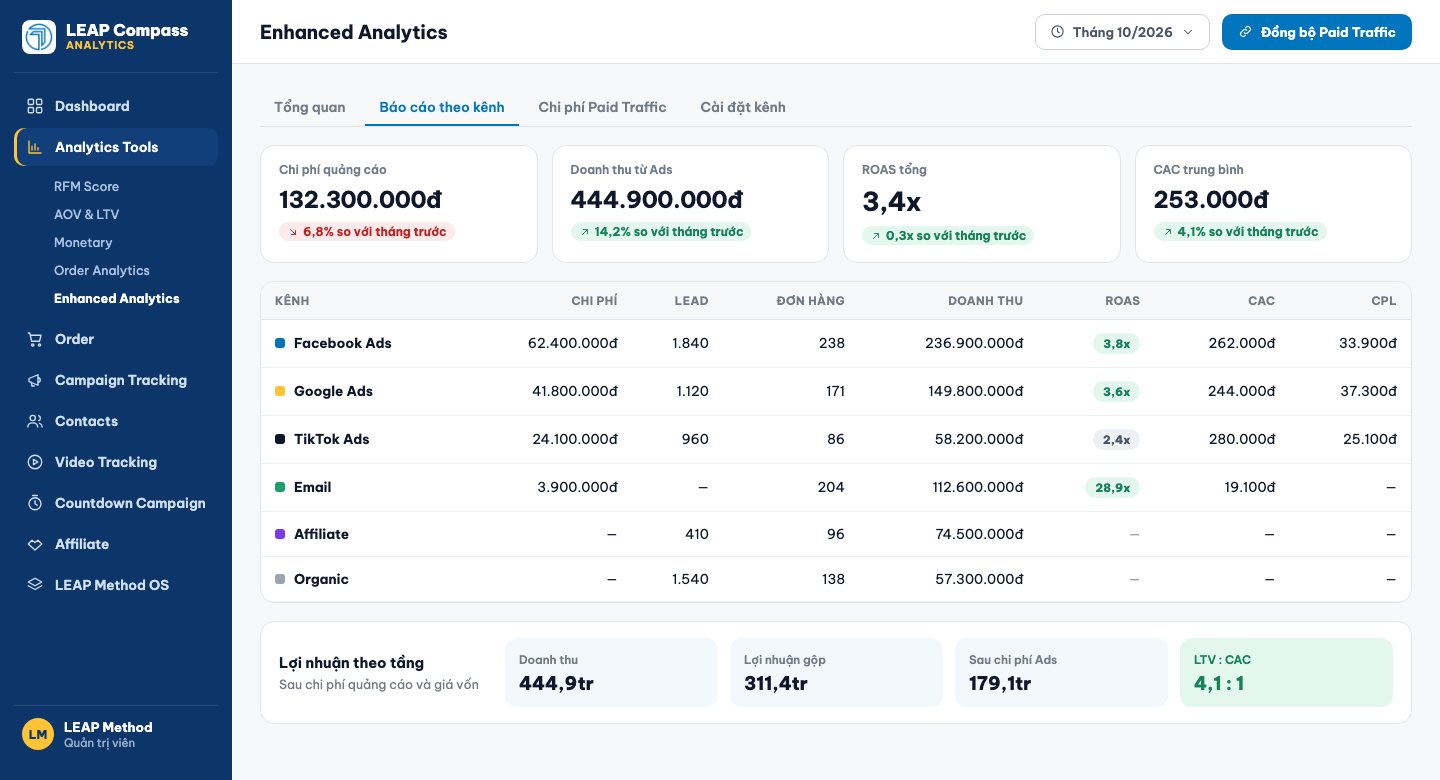Open Order Analytics submenu item
This screenshot has height=780, width=1440.
click(102, 270)
